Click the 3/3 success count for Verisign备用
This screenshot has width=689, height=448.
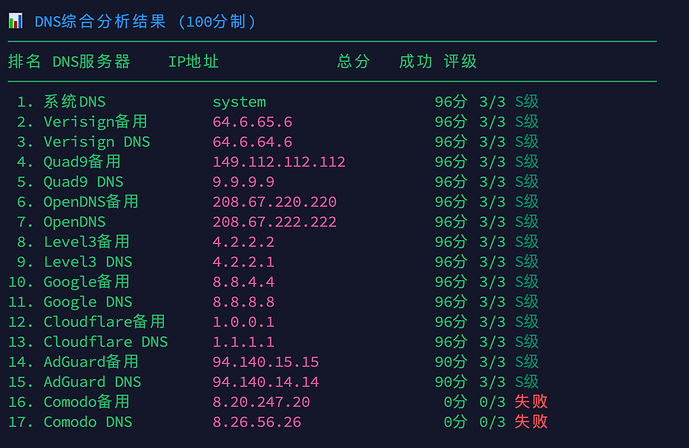(493, 122)
